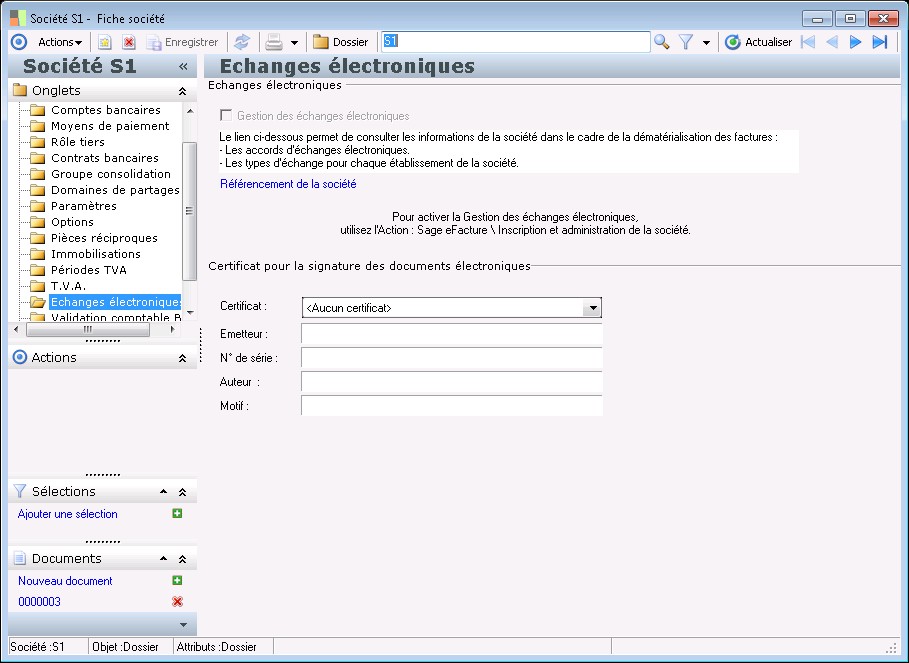Click the magnifier search icon in toolbar

(661, 42)
